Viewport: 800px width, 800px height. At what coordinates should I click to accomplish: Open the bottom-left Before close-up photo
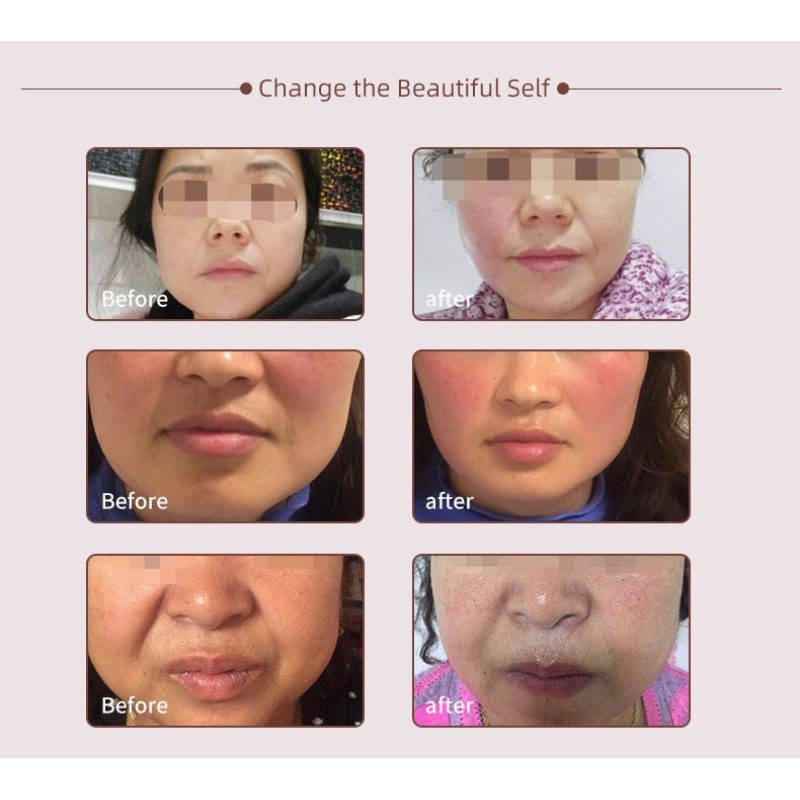(x=225, y=640)
